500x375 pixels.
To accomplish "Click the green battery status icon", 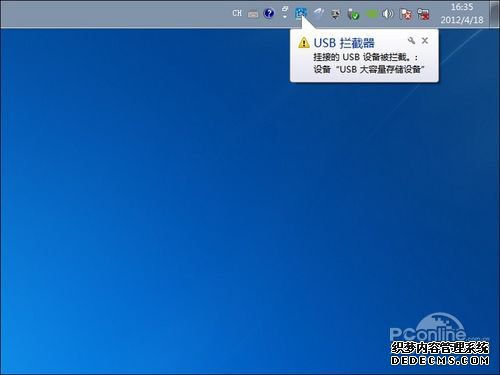I will pyautogui.click(x=371, y=14).
